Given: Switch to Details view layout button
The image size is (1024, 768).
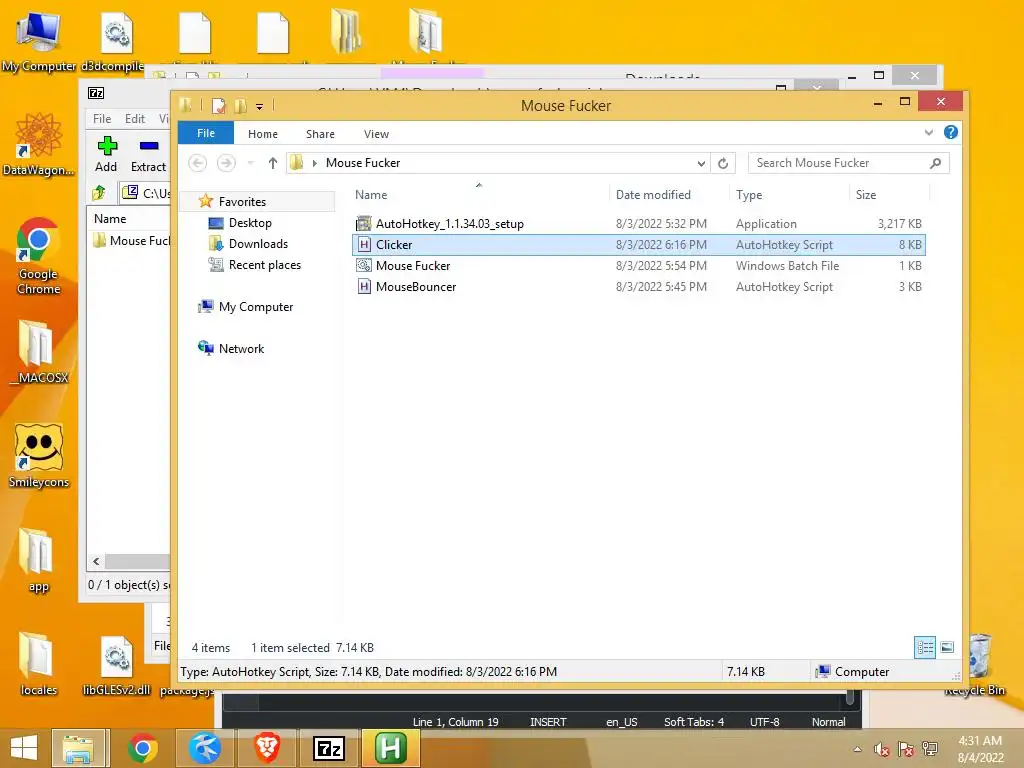Looking at the screenshot, I should [x=925, y=647].
